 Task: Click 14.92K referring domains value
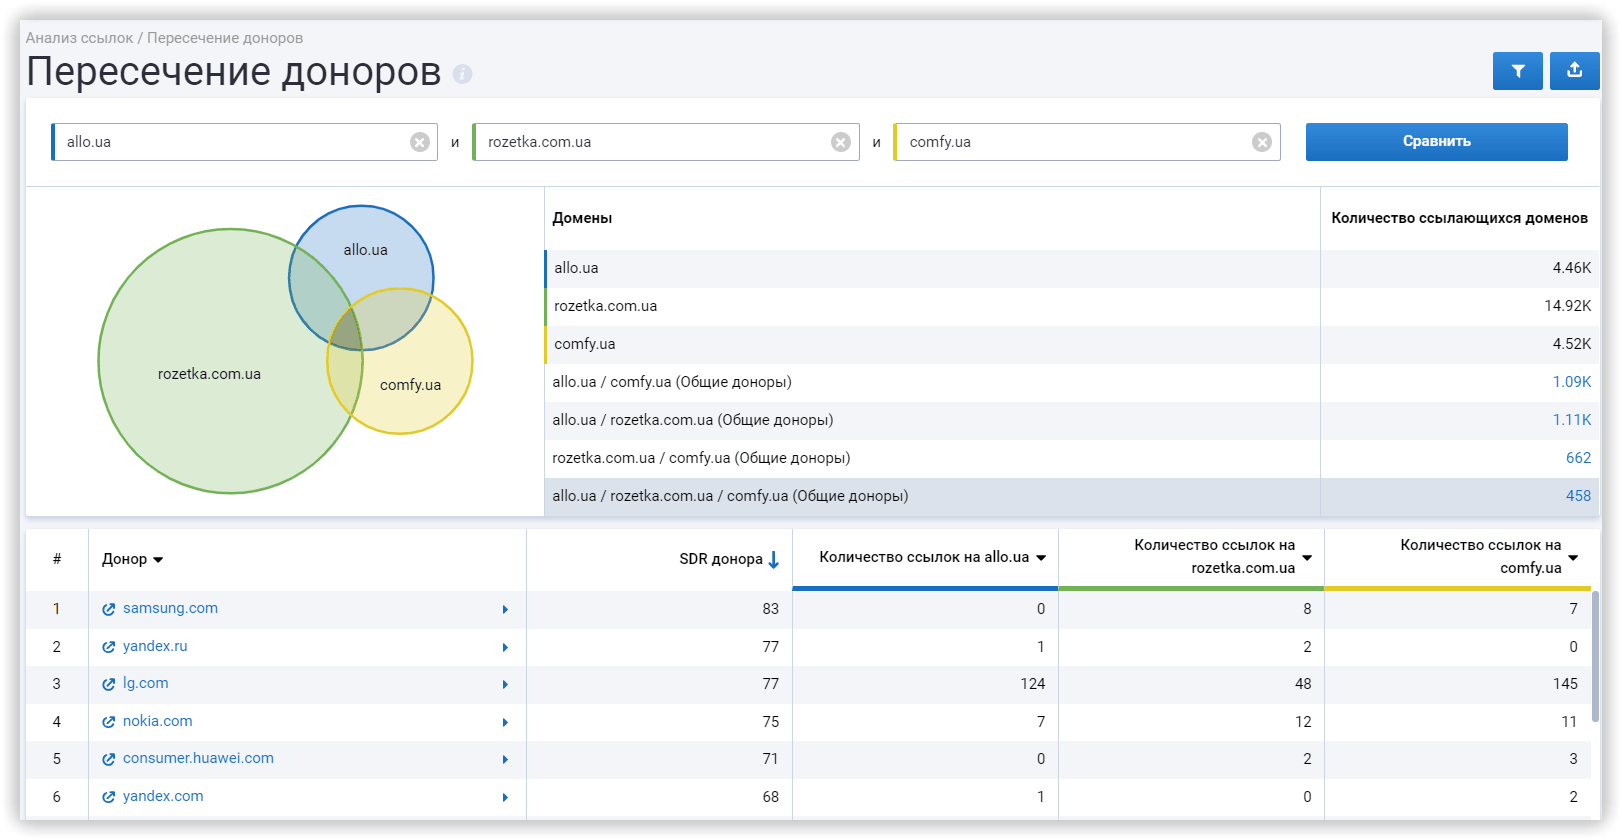pos(1567,306)
